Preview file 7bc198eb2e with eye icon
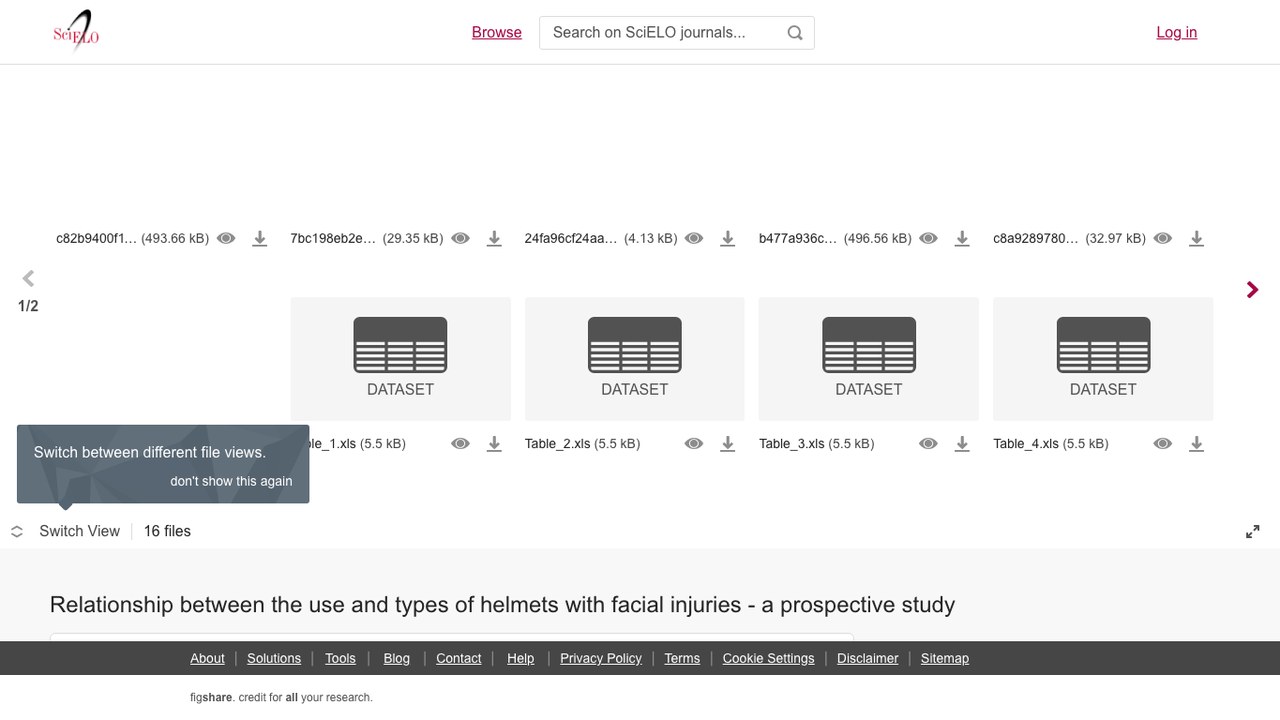 (x=461, y=239)
